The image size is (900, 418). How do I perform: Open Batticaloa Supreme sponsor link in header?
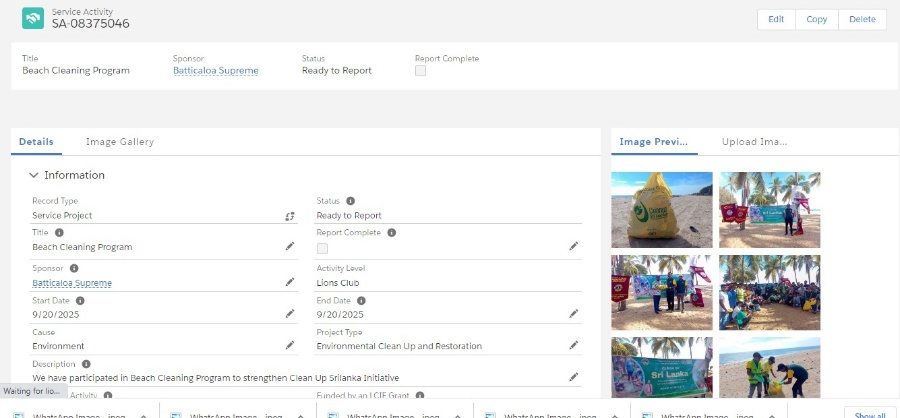point(215,71)
